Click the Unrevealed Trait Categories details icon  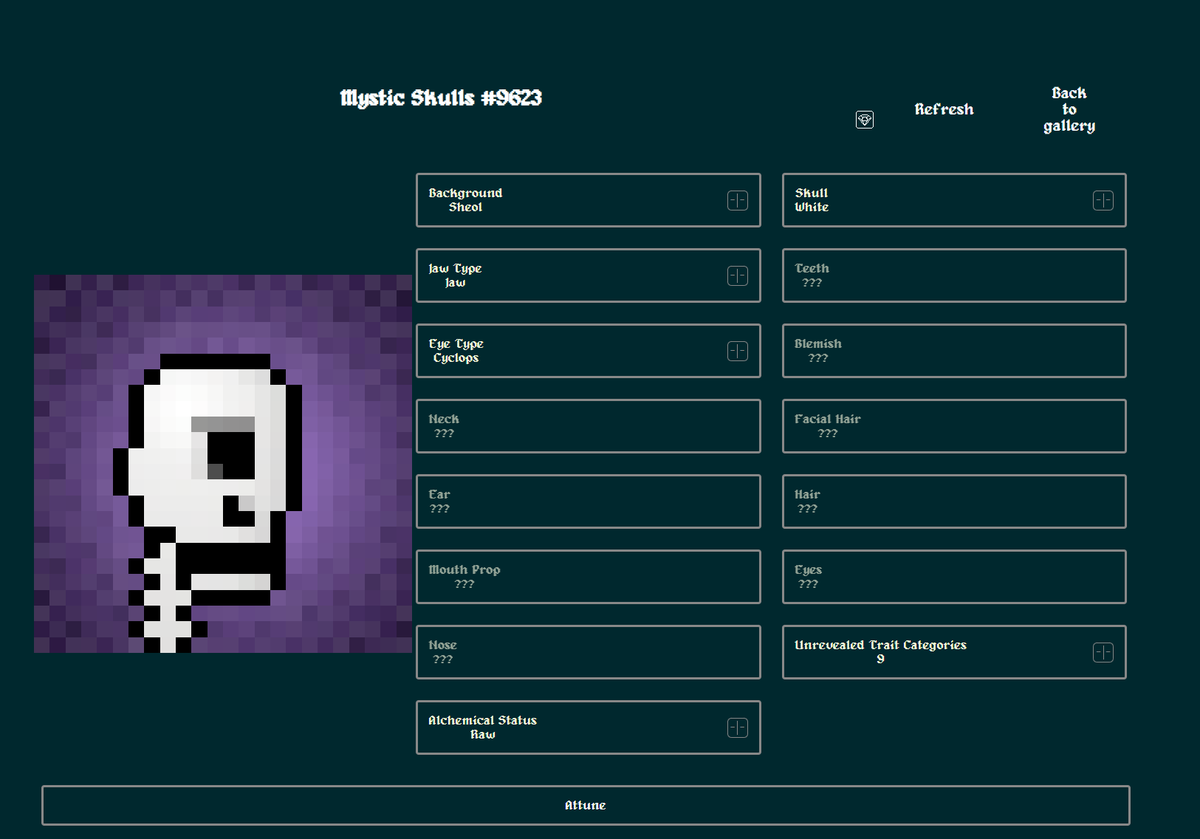click(1103, 651)
